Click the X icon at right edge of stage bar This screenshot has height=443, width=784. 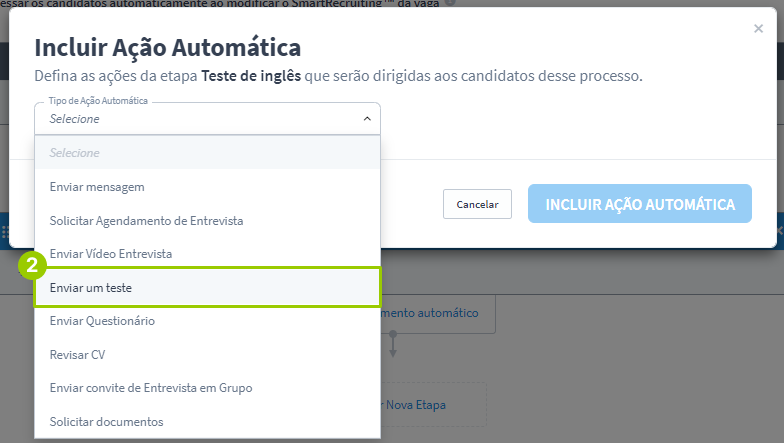(x=778, y=230)
